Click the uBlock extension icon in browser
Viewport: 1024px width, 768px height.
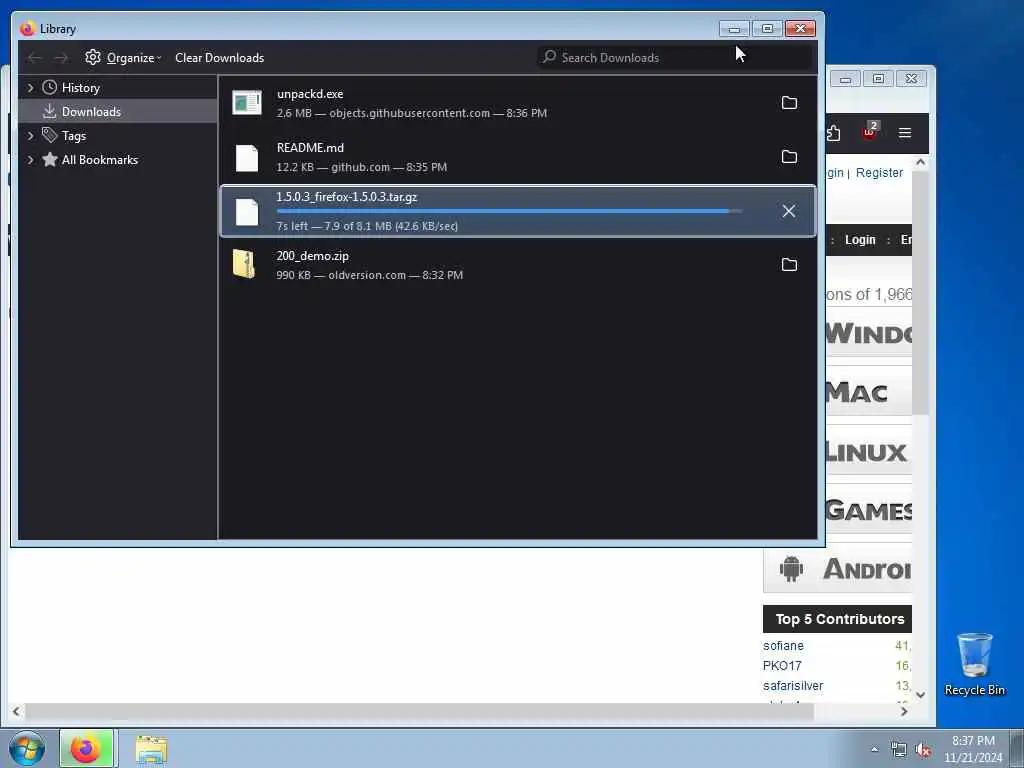(x=869, y=131)
